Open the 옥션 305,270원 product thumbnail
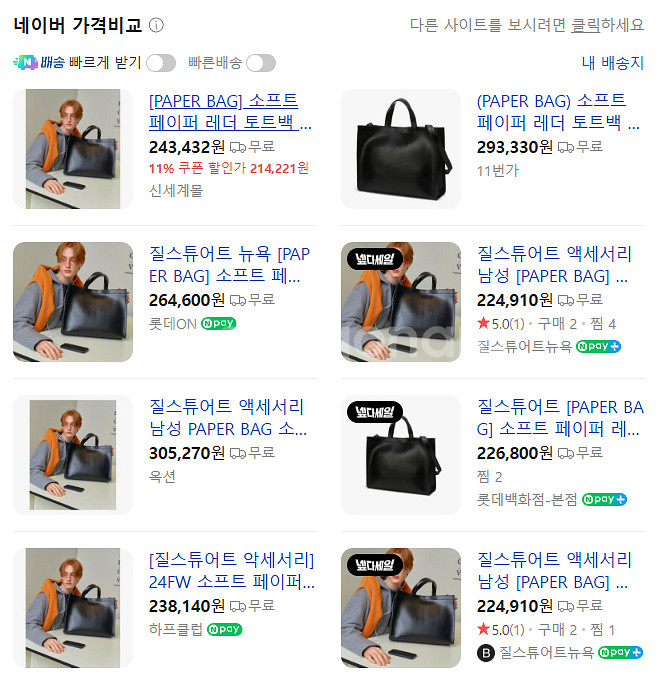This screenshot has width=660, height=681. (73, 455)
